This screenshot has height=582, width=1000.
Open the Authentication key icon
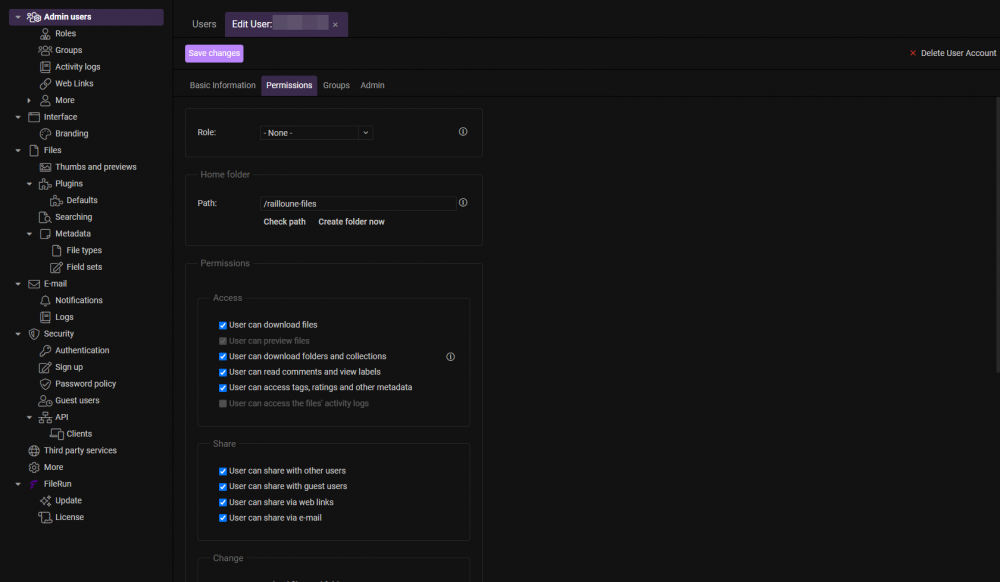coord(45,351)
